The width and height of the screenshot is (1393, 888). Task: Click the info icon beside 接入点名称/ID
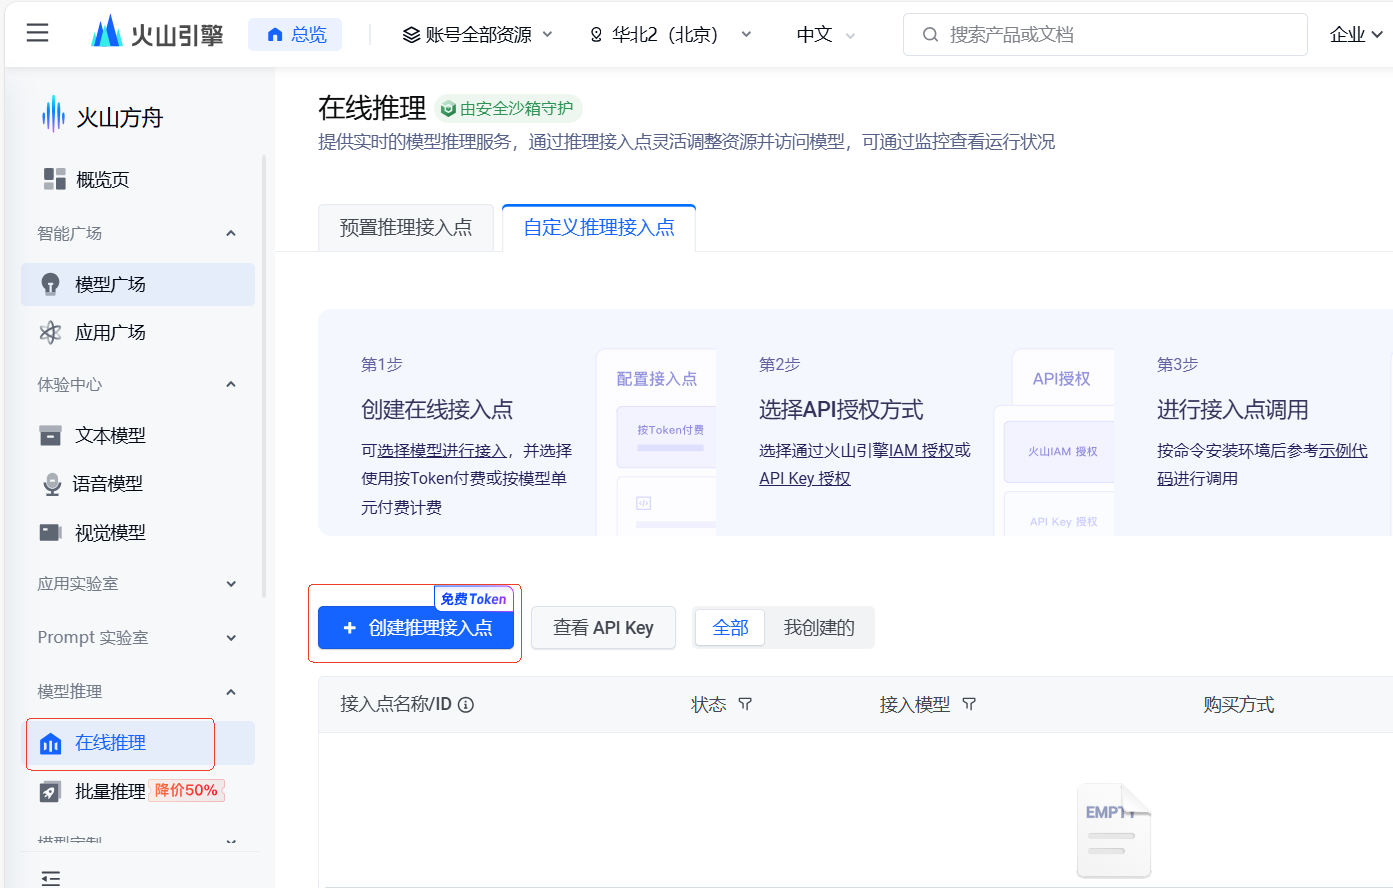point(466,705)
